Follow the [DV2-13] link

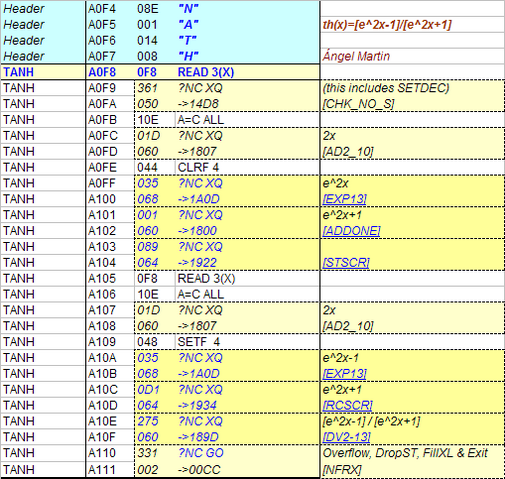346,437
